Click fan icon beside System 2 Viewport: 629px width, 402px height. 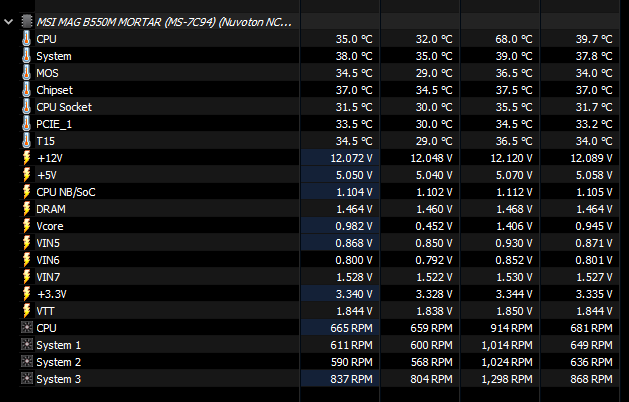pyautogui.click(x=26, y=361)
